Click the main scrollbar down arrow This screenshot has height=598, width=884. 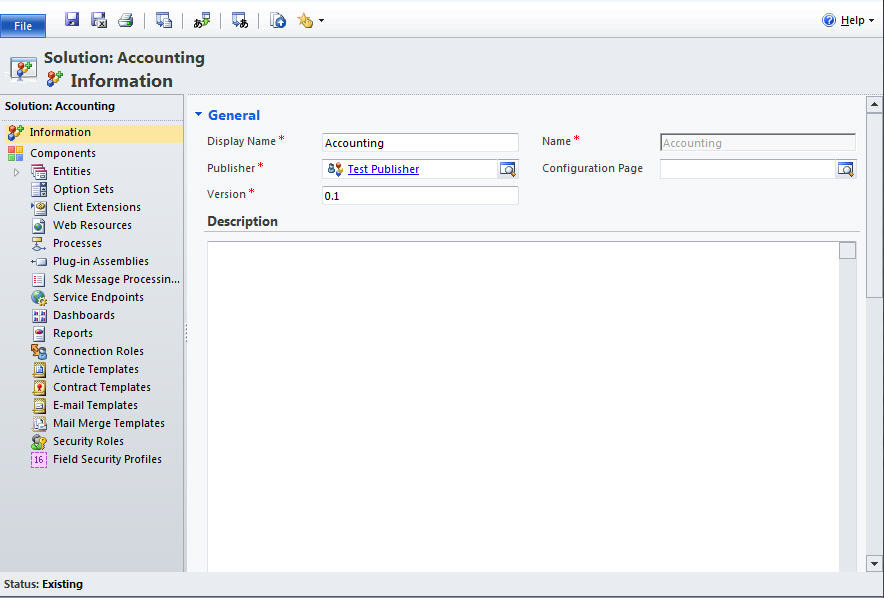[x=874, y=563]
